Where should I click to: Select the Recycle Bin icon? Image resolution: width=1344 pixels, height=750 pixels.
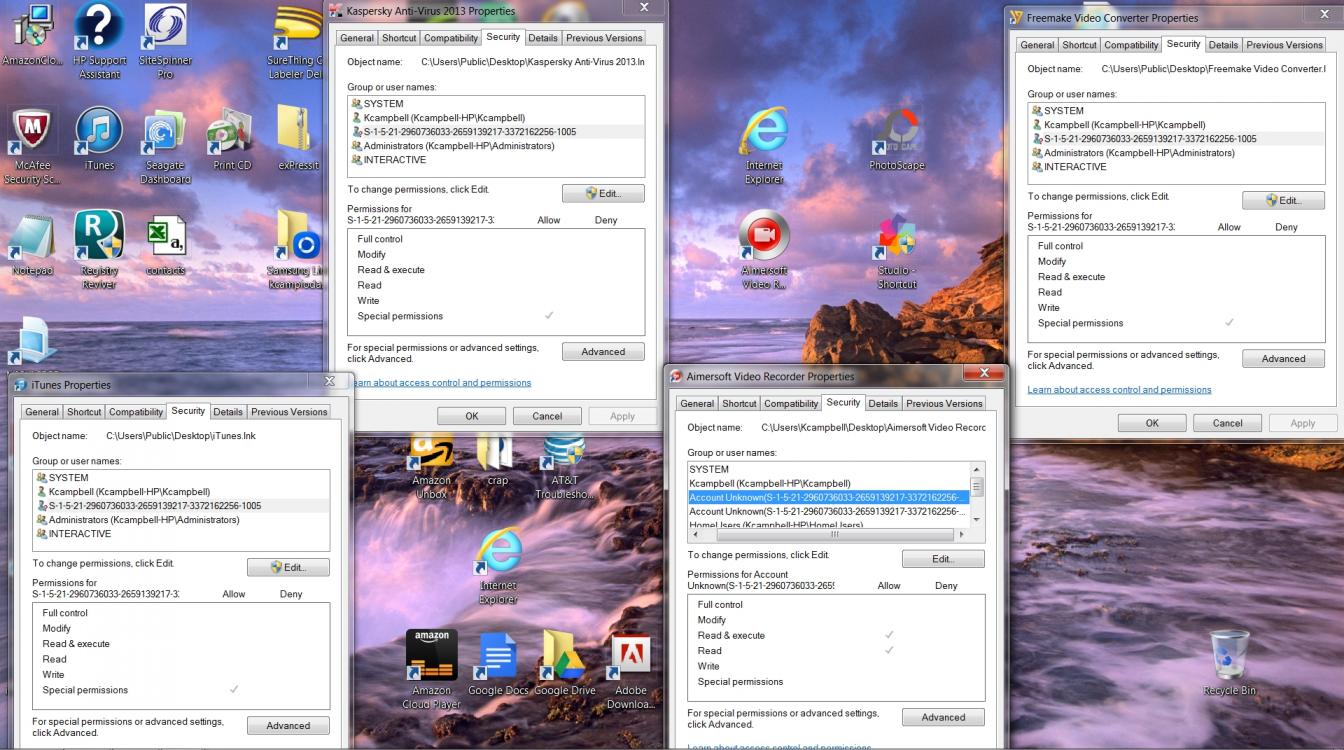click(1229, 663)
